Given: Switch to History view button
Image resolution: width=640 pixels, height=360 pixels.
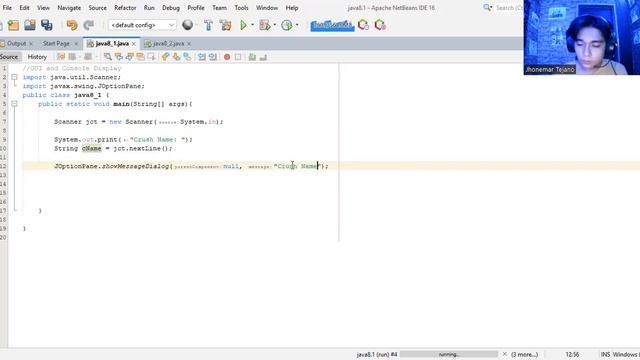Looking at the screenshot, I should coord(37,57).
